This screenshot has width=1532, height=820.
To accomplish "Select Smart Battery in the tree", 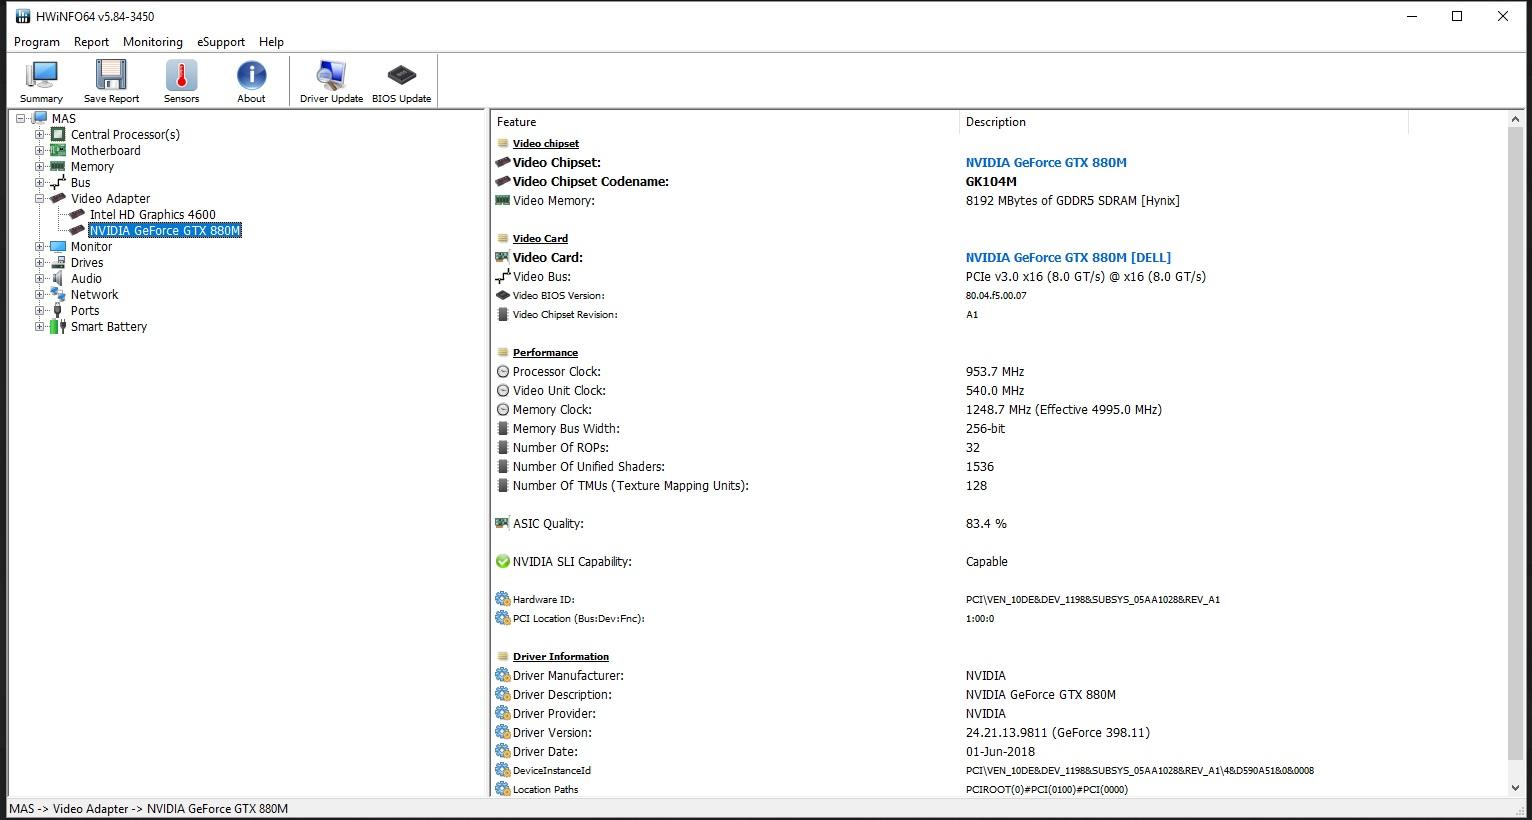I will click(108, 326).
